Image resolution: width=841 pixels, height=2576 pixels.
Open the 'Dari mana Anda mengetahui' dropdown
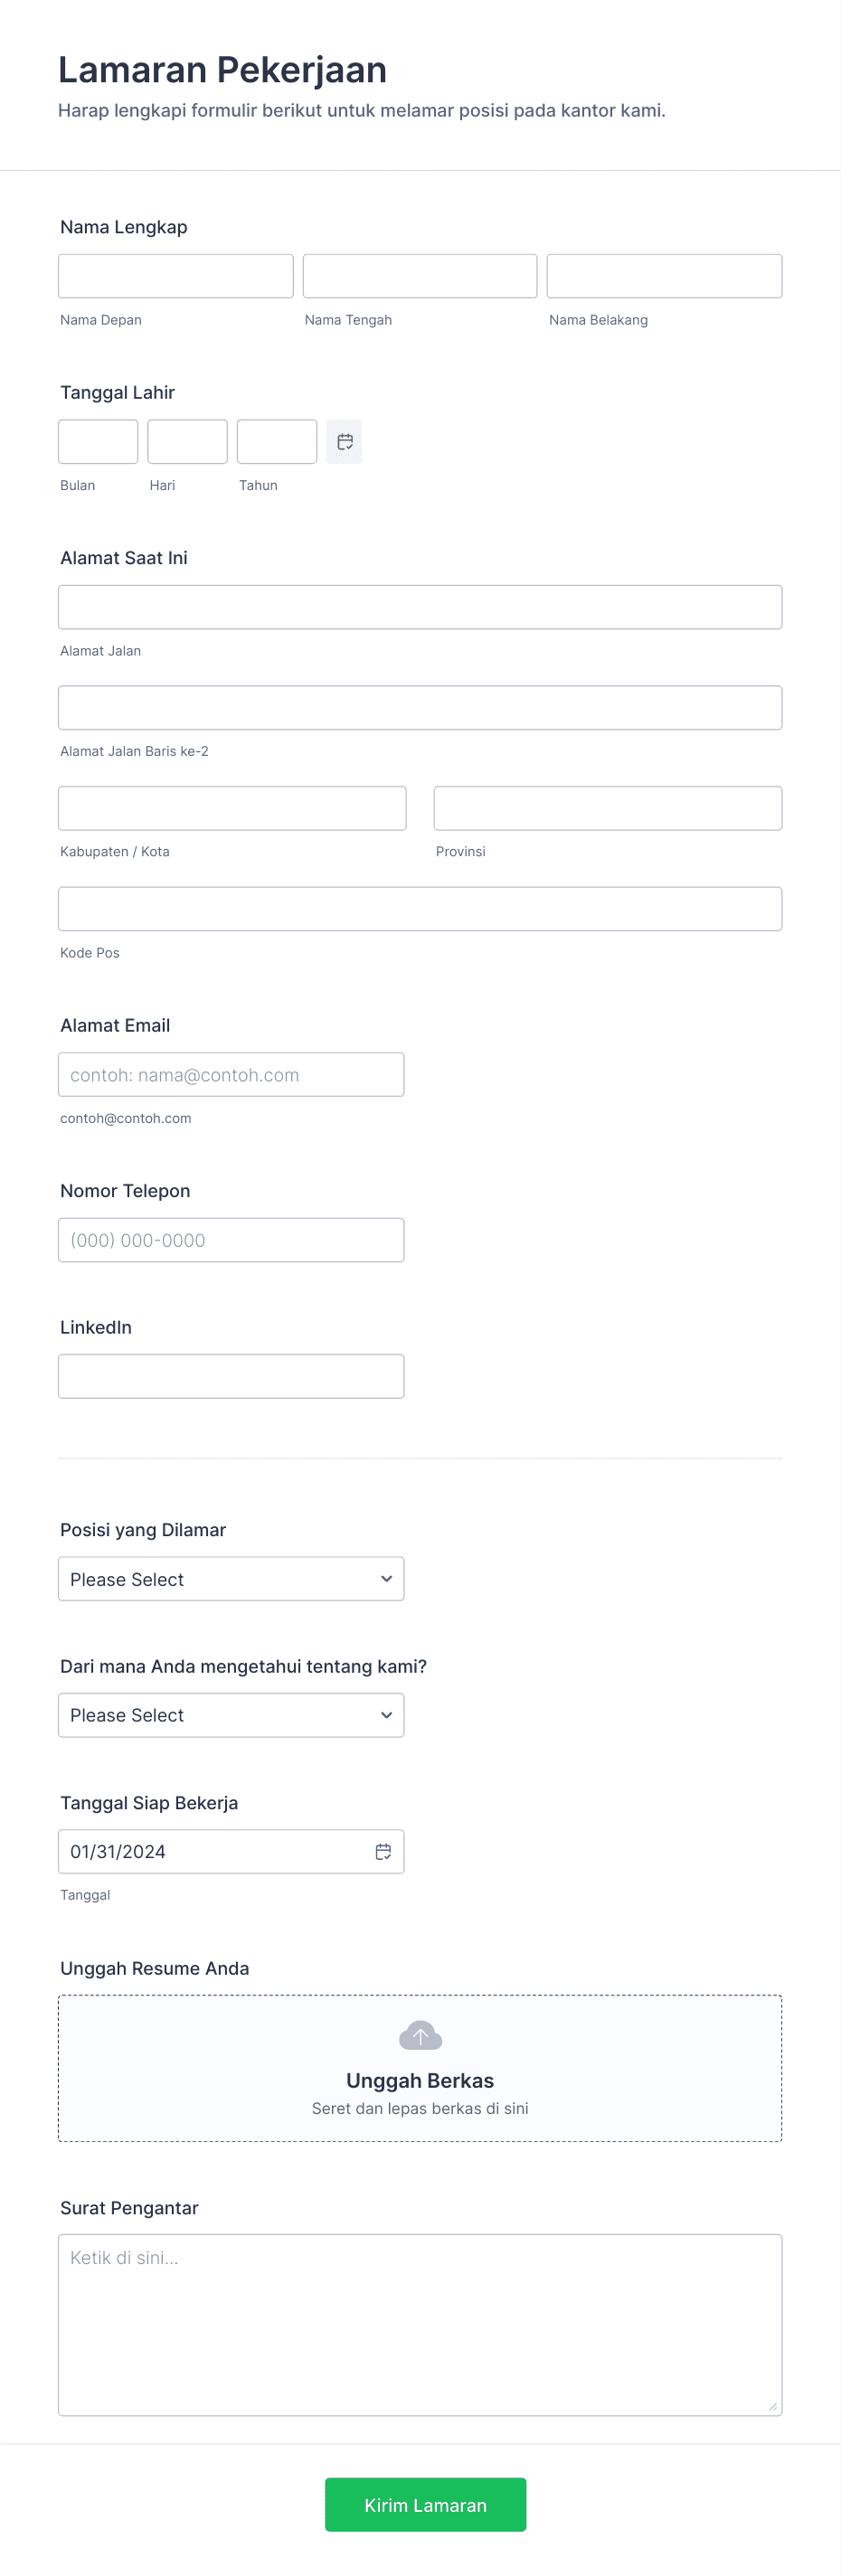(231, 1714)
